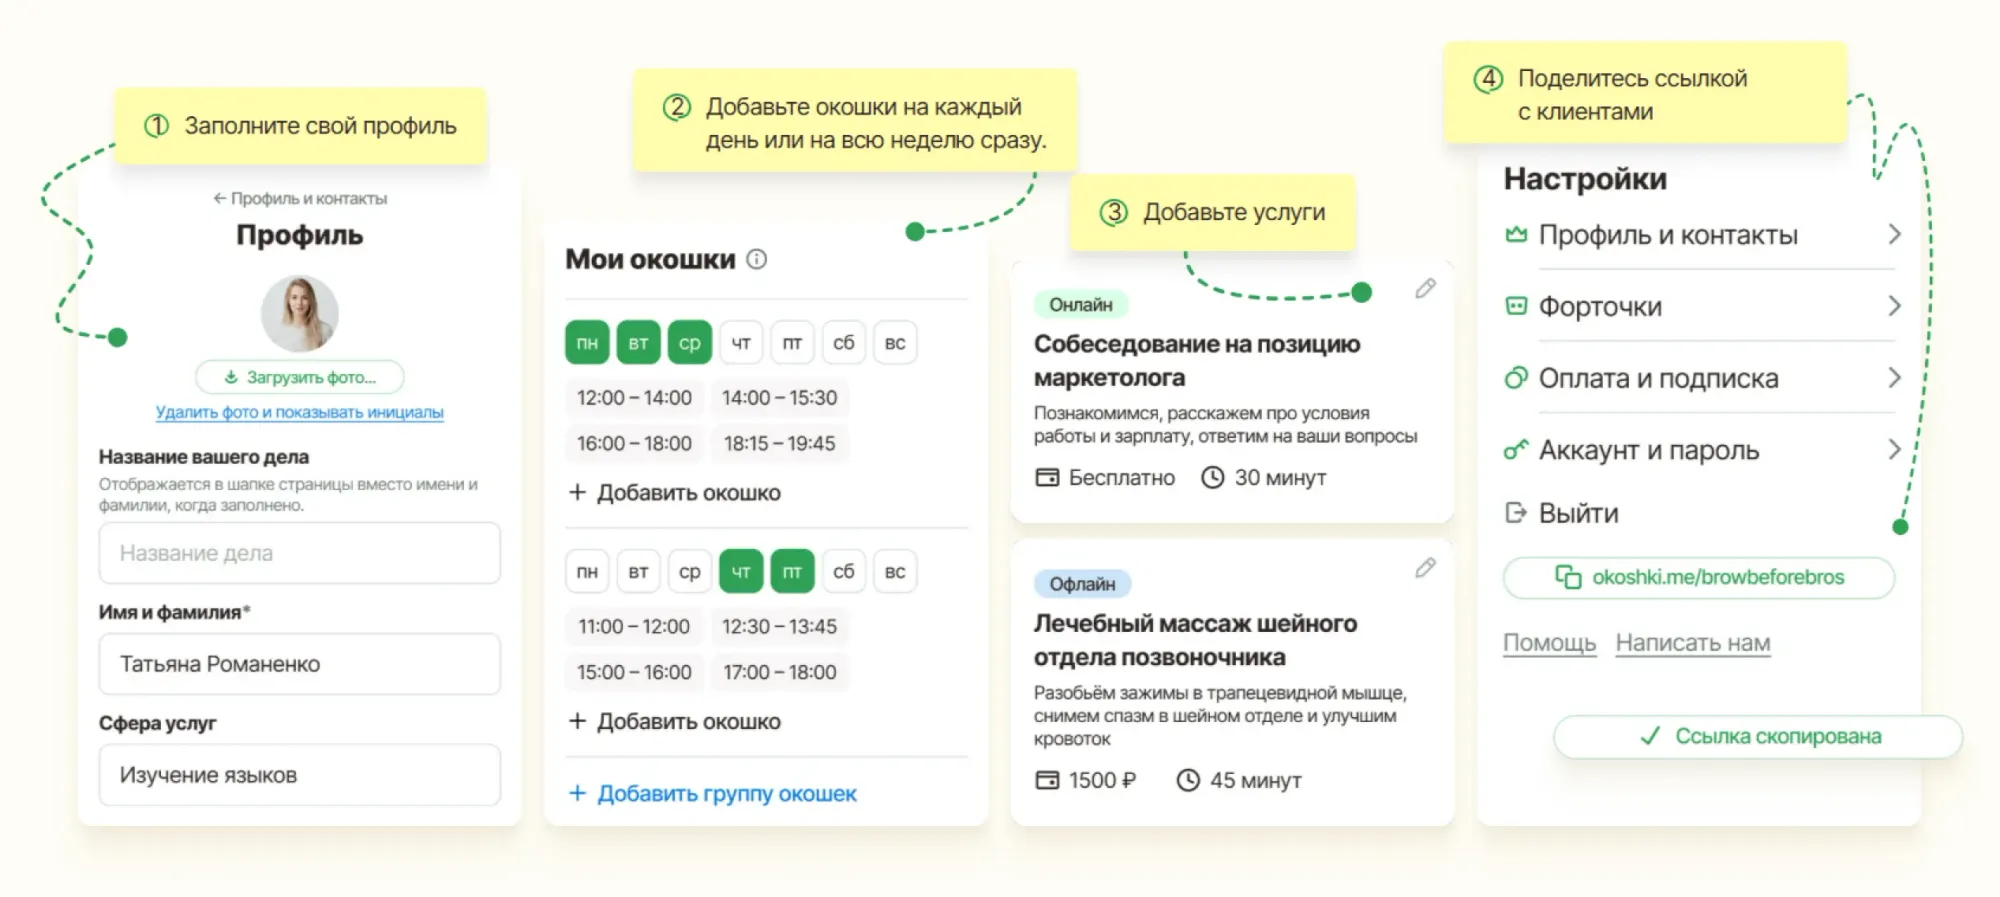The height and width of the screenshot is (897, 2000).
Task: Toggle пн in the first window group
Action: [x=587, y=343]
